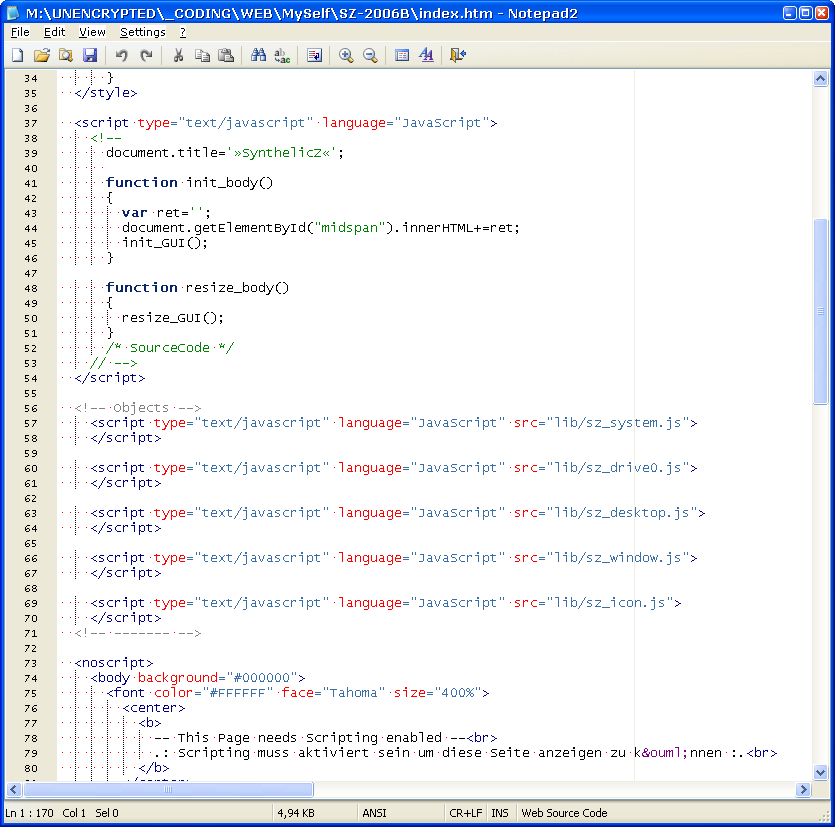The width and height of the screenshot is (835, 827).
Task: Click the "Ln 1 : 170" status bar entry
Action: [29, 813]
